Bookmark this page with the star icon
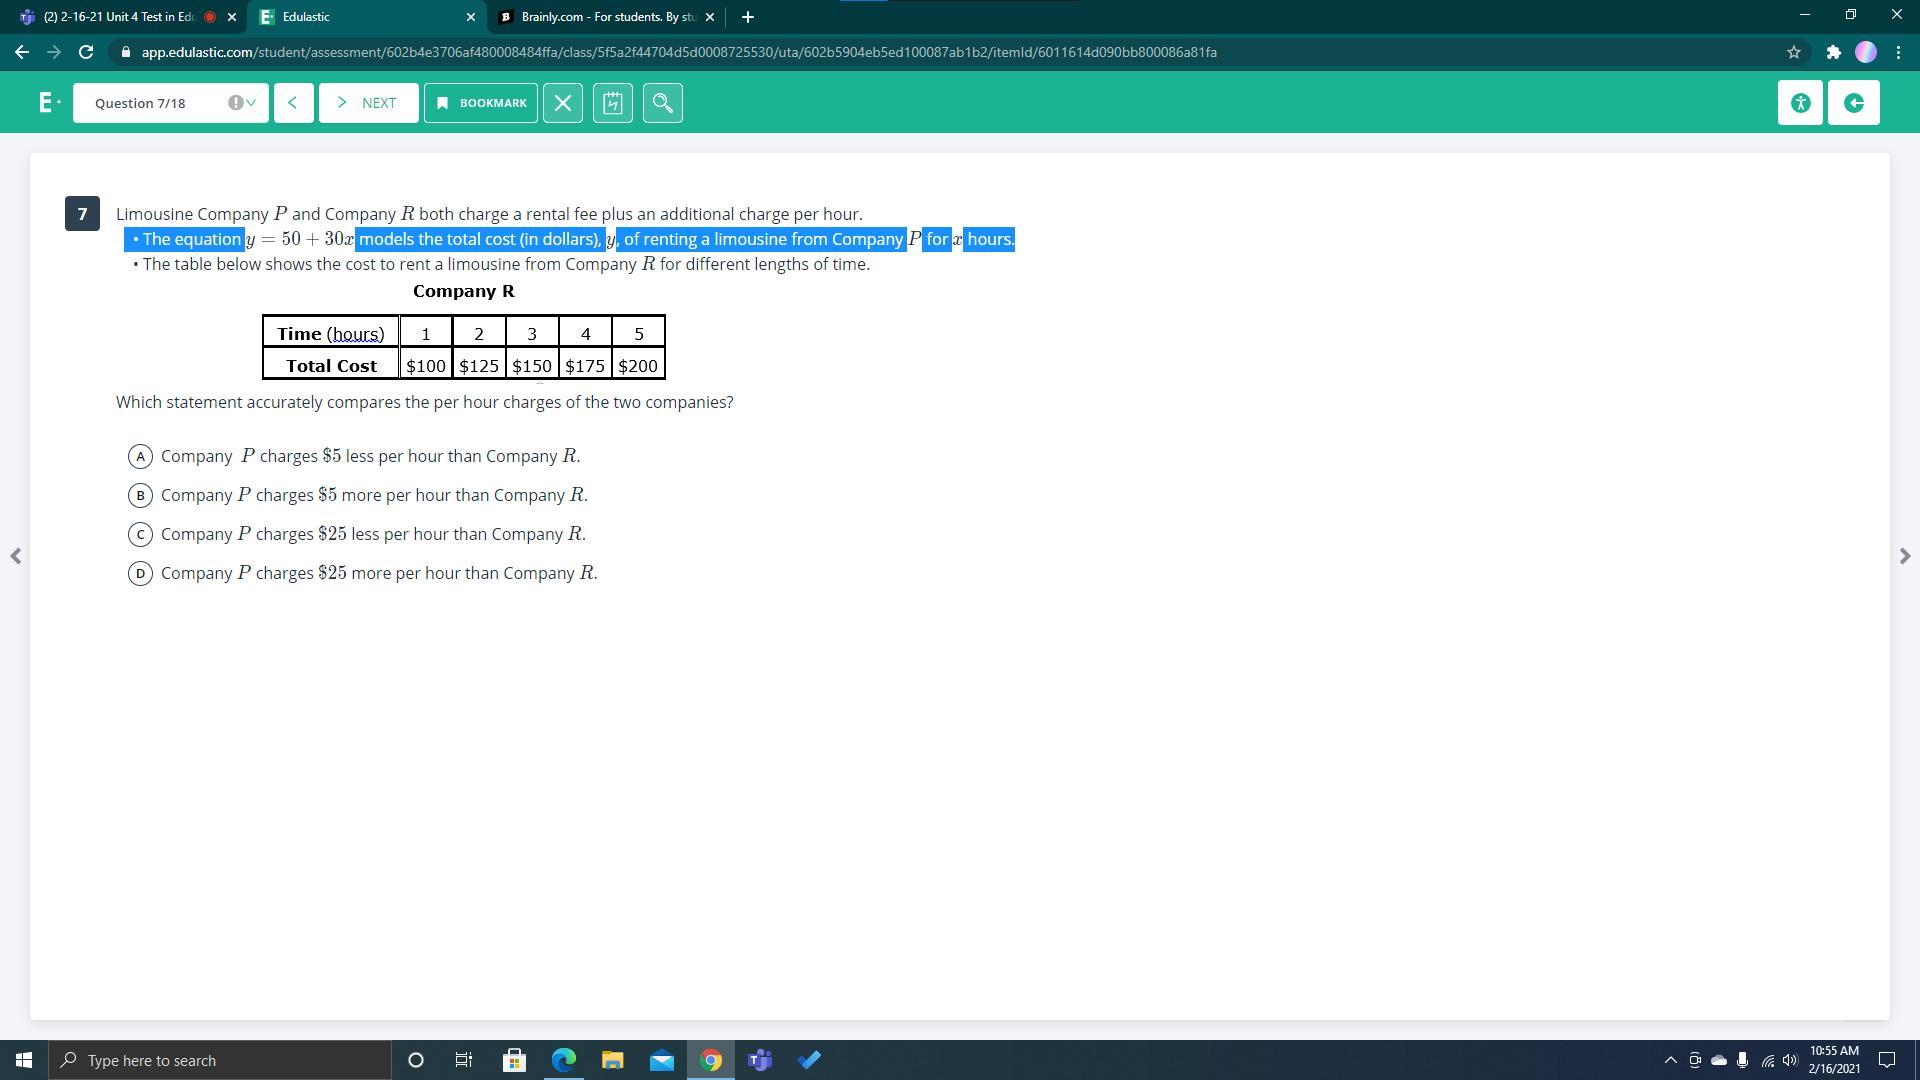This screenshot has width=1920, height=1080. [x=1794, y=52]
